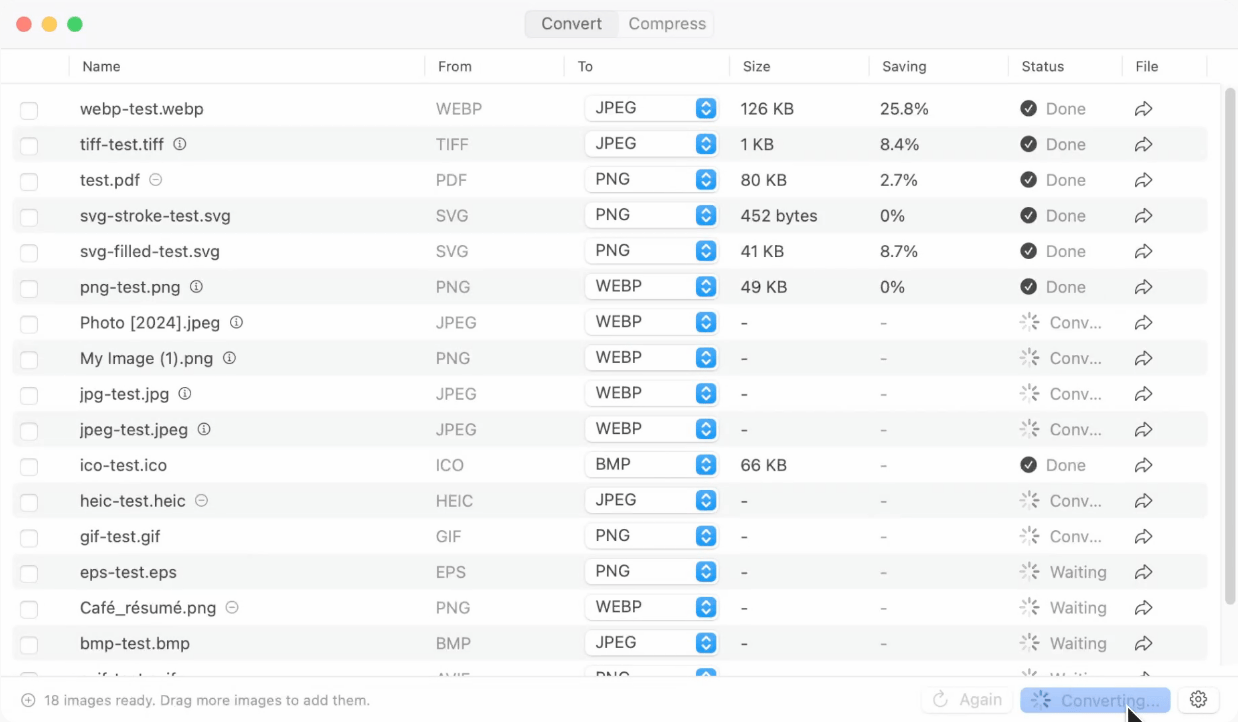Image resolution: width=1238 pixels, height=722 pixels.
Task: Tick the gif-test.gif checkbox
Action: [29, 538]
